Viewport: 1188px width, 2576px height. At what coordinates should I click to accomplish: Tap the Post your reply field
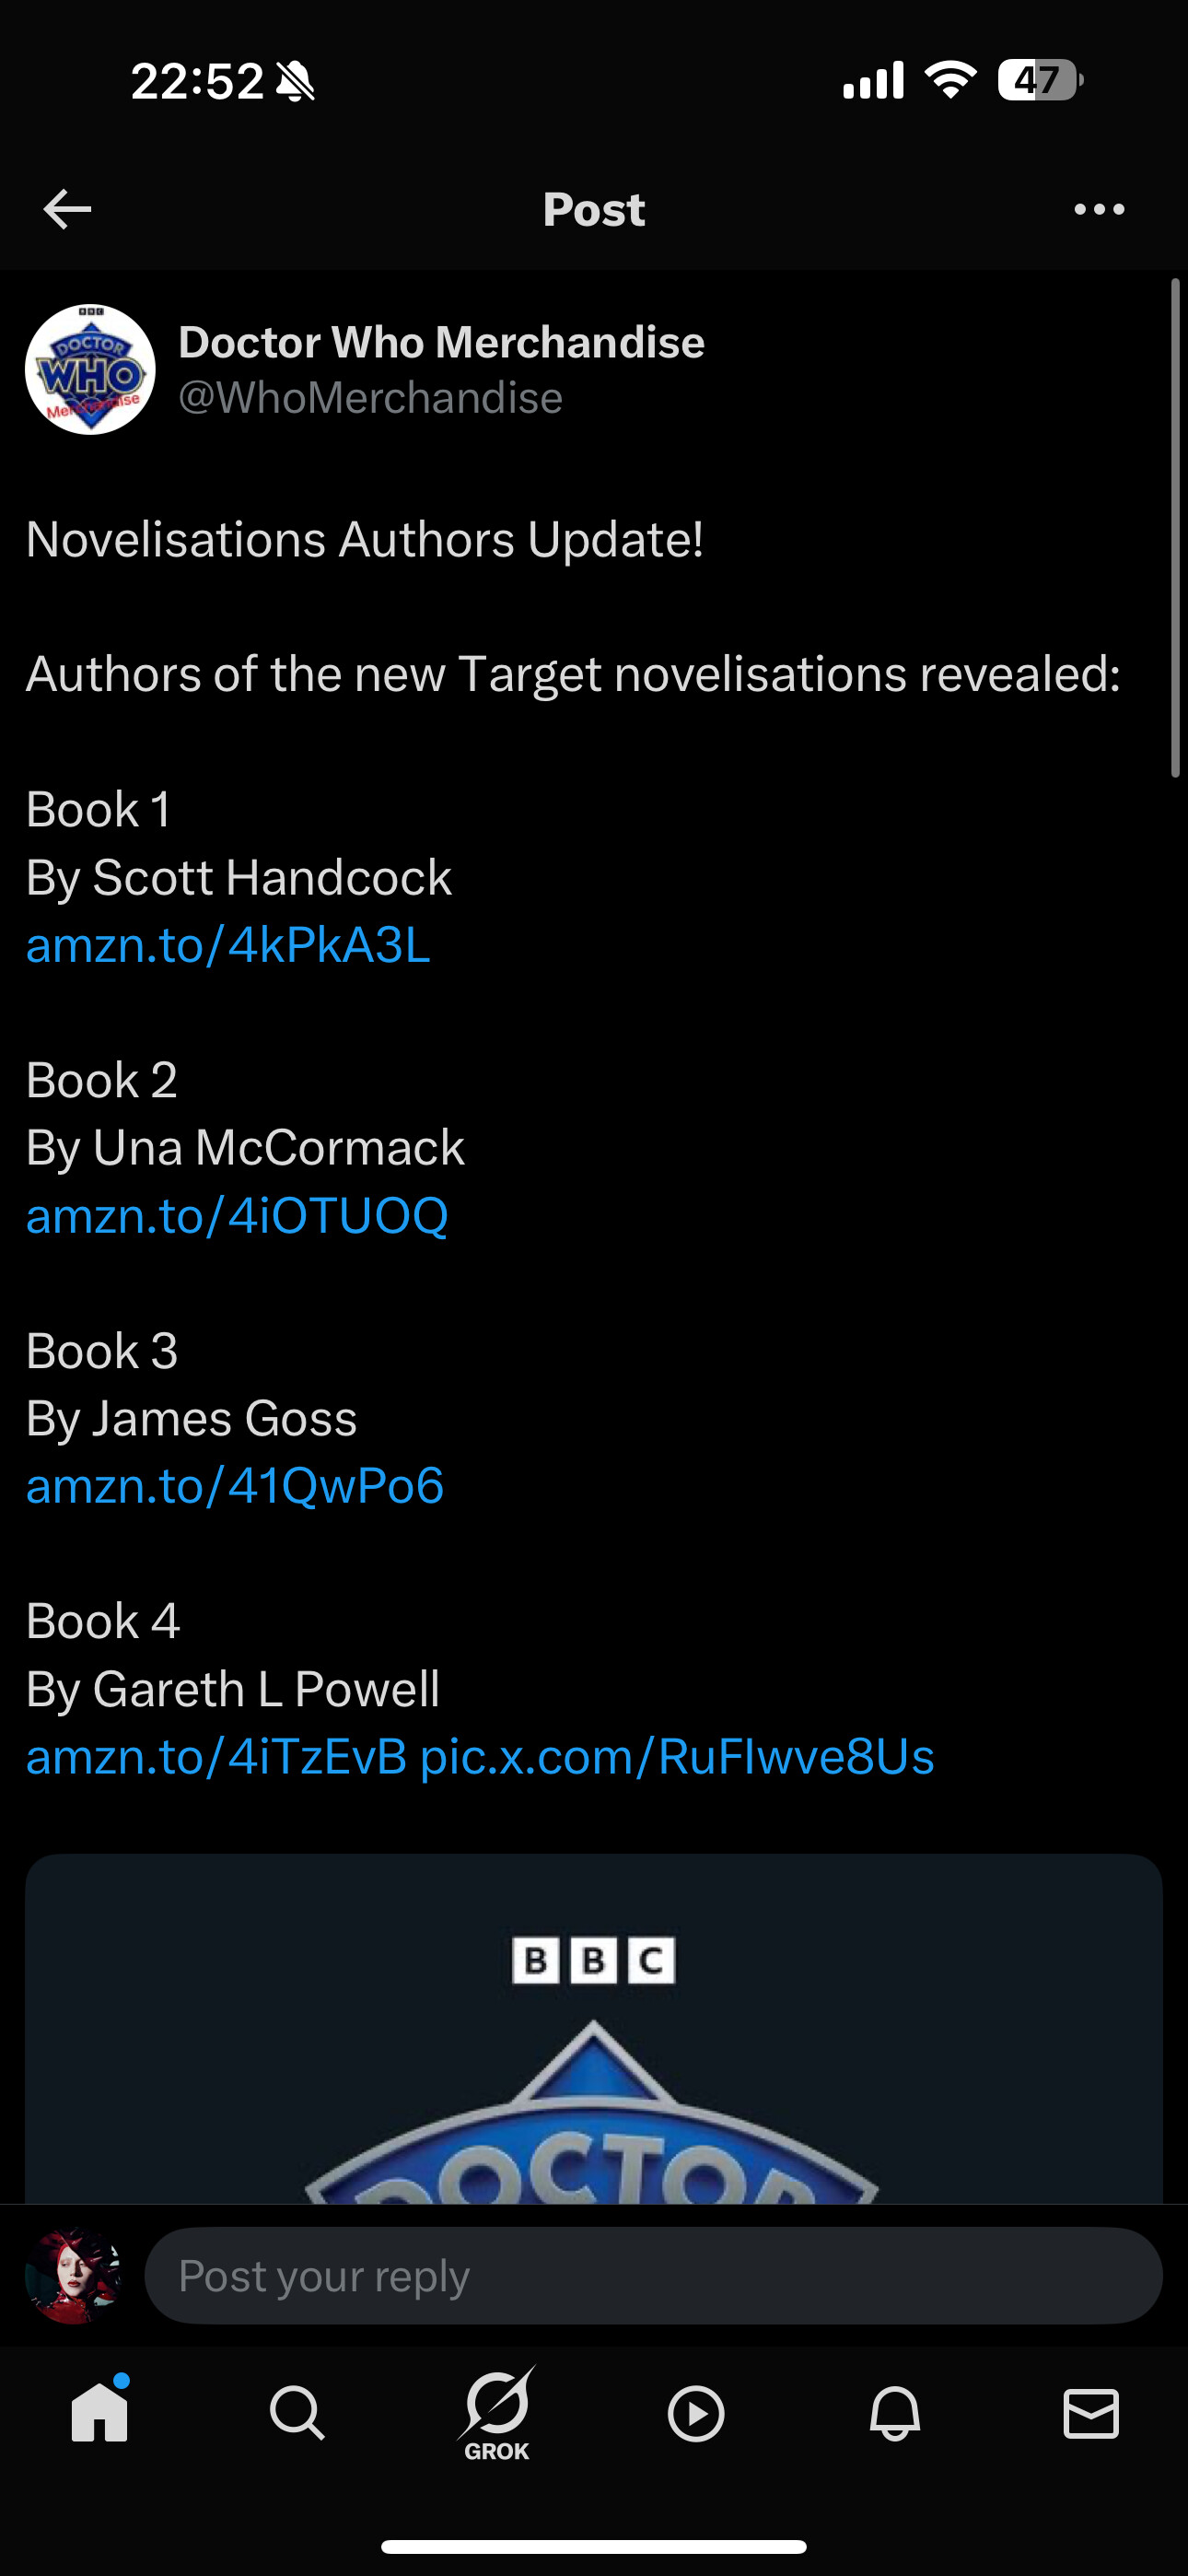pyautogui.click(x=653, y=2275)
